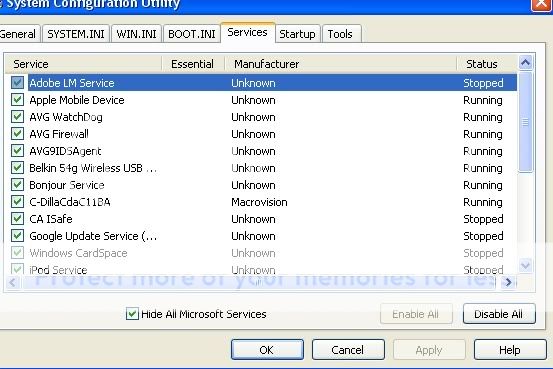Toggle Hide All Microsoft Services checkbox

tap(132, 314)
